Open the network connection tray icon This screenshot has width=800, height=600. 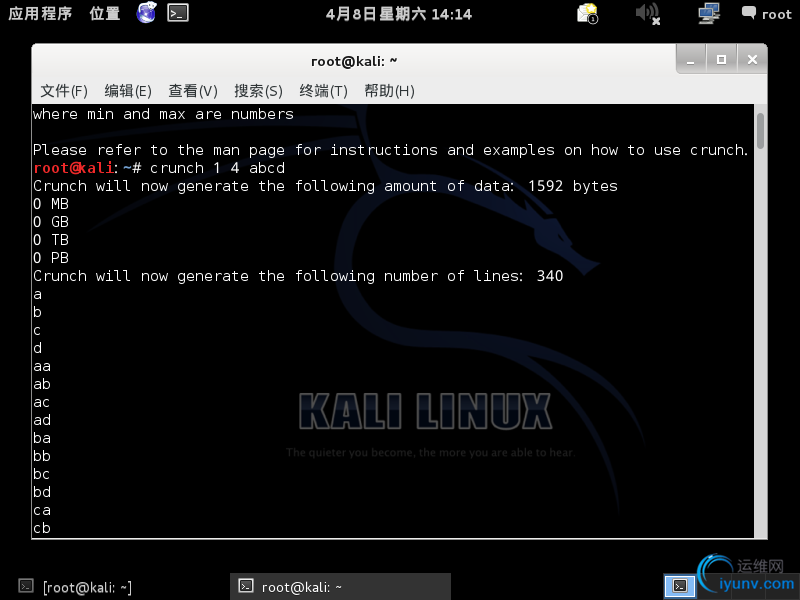[x=709, y=13]
